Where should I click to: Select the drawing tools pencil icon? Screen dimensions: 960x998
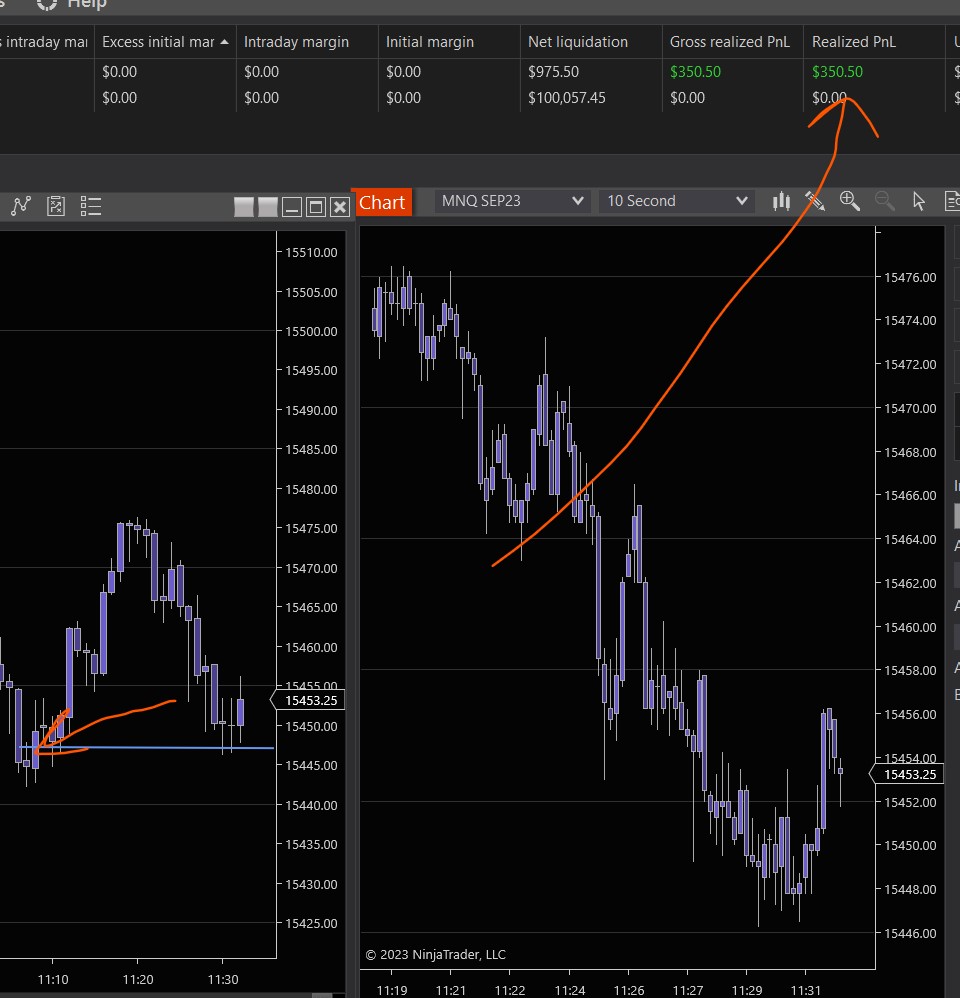(x=815, y=202)
